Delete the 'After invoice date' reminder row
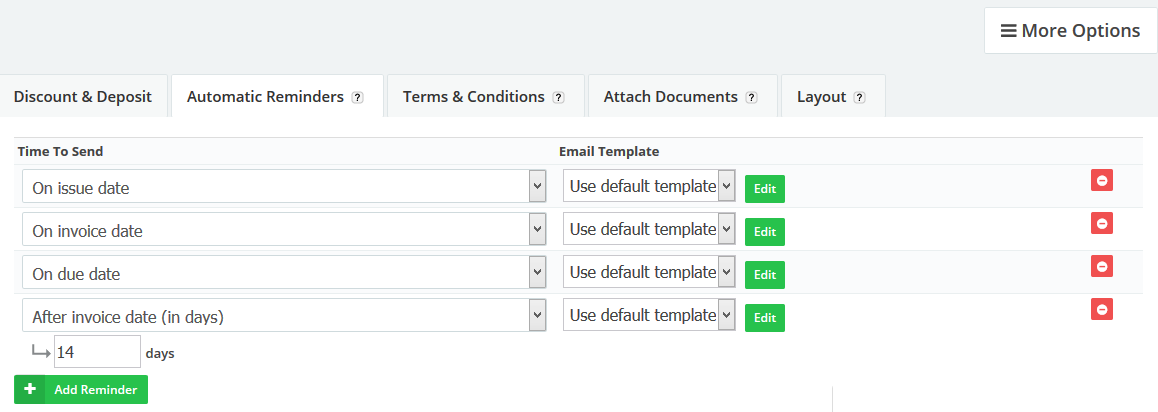The image size is (1158, 412). tap(1101, 310)
